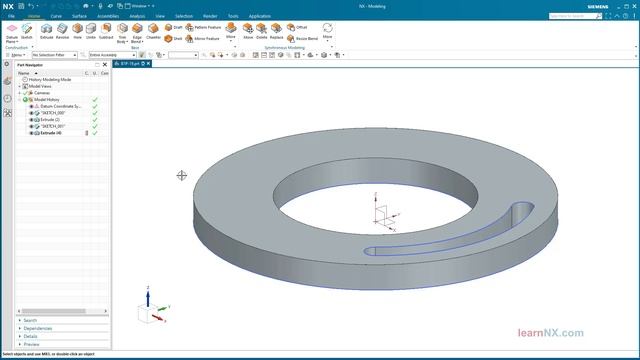Switch to the Render ribbon tab
Image resolution: width=640 pixels, height=360 pixels.
210,16
